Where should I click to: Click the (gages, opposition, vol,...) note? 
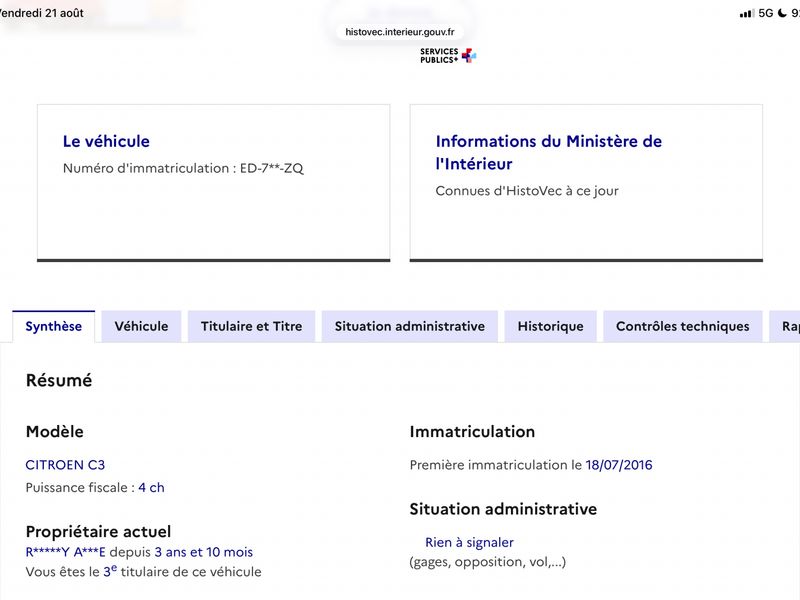click(x=488, y=562)
